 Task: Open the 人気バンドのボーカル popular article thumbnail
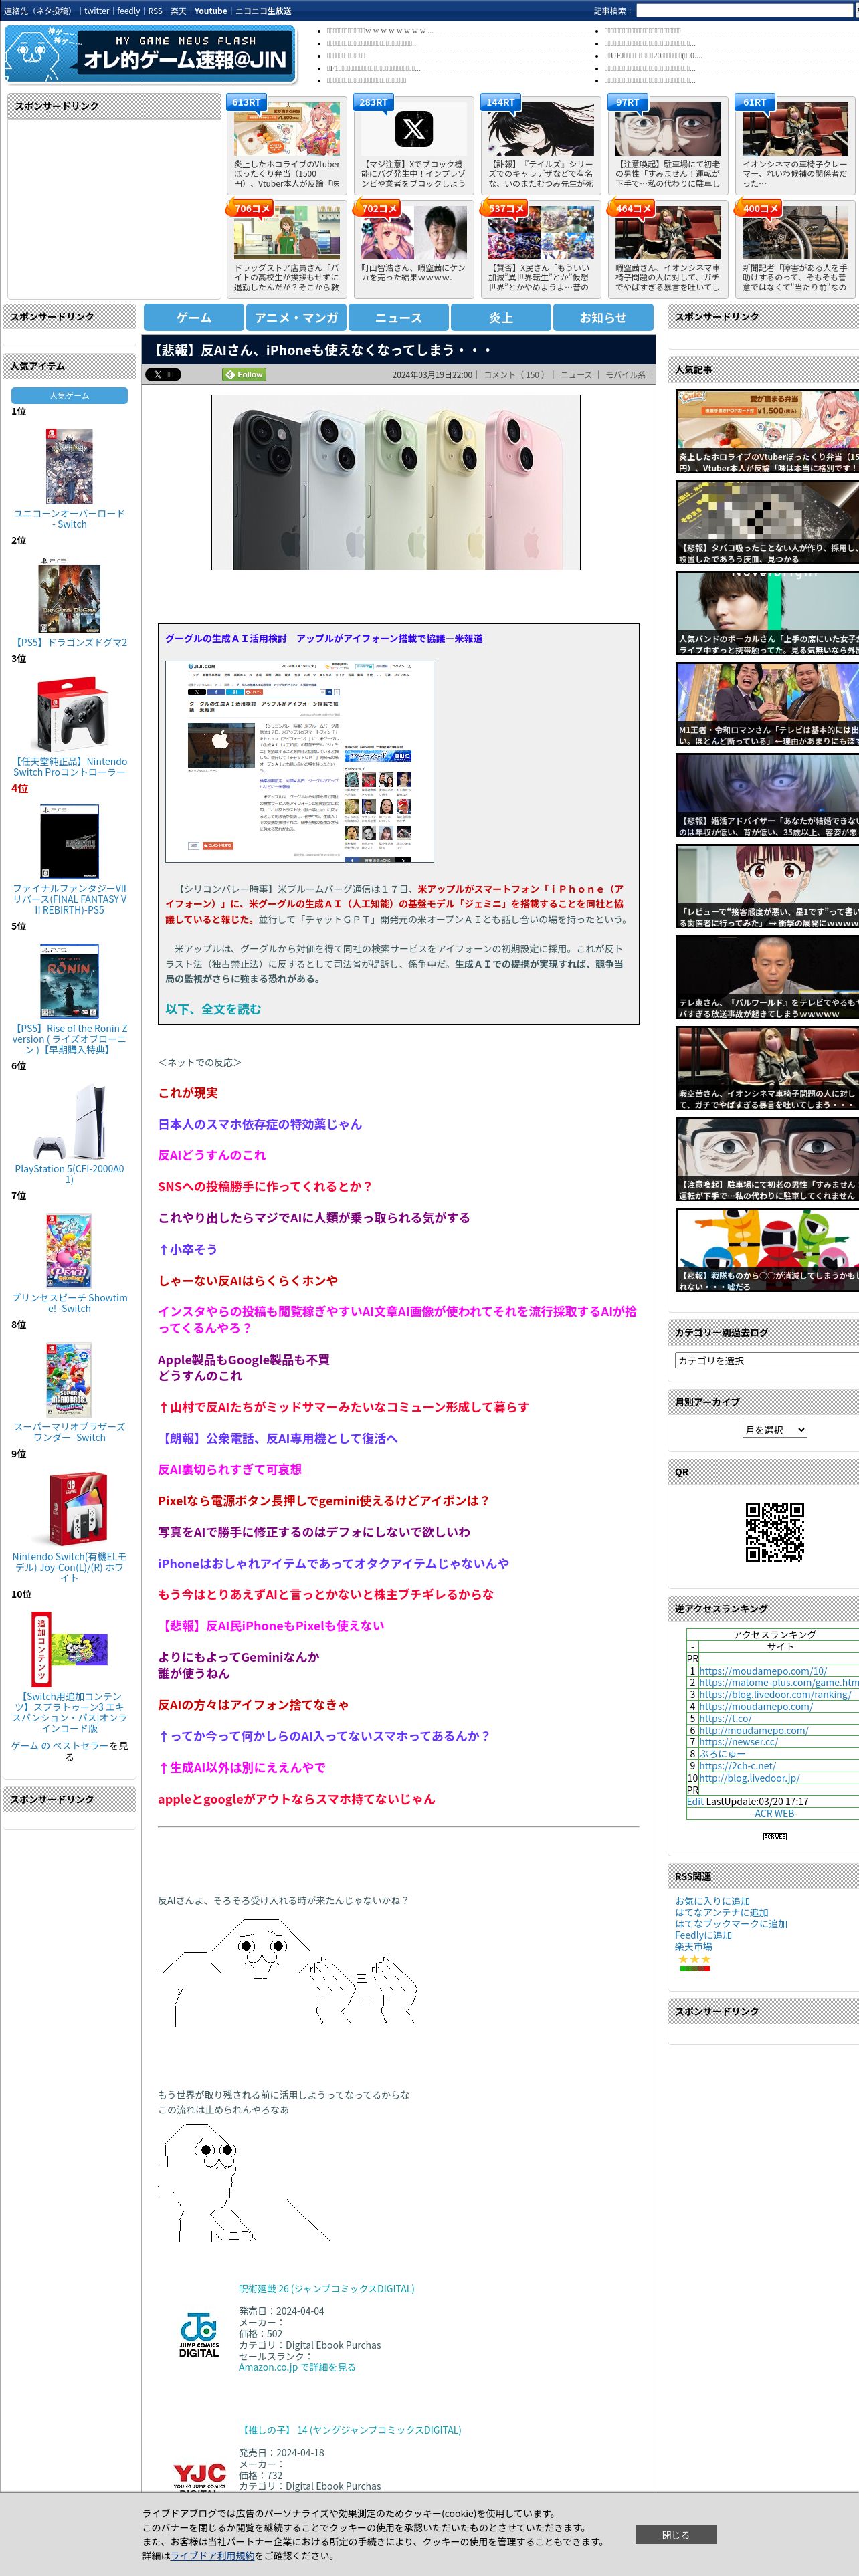click(767, 614)
